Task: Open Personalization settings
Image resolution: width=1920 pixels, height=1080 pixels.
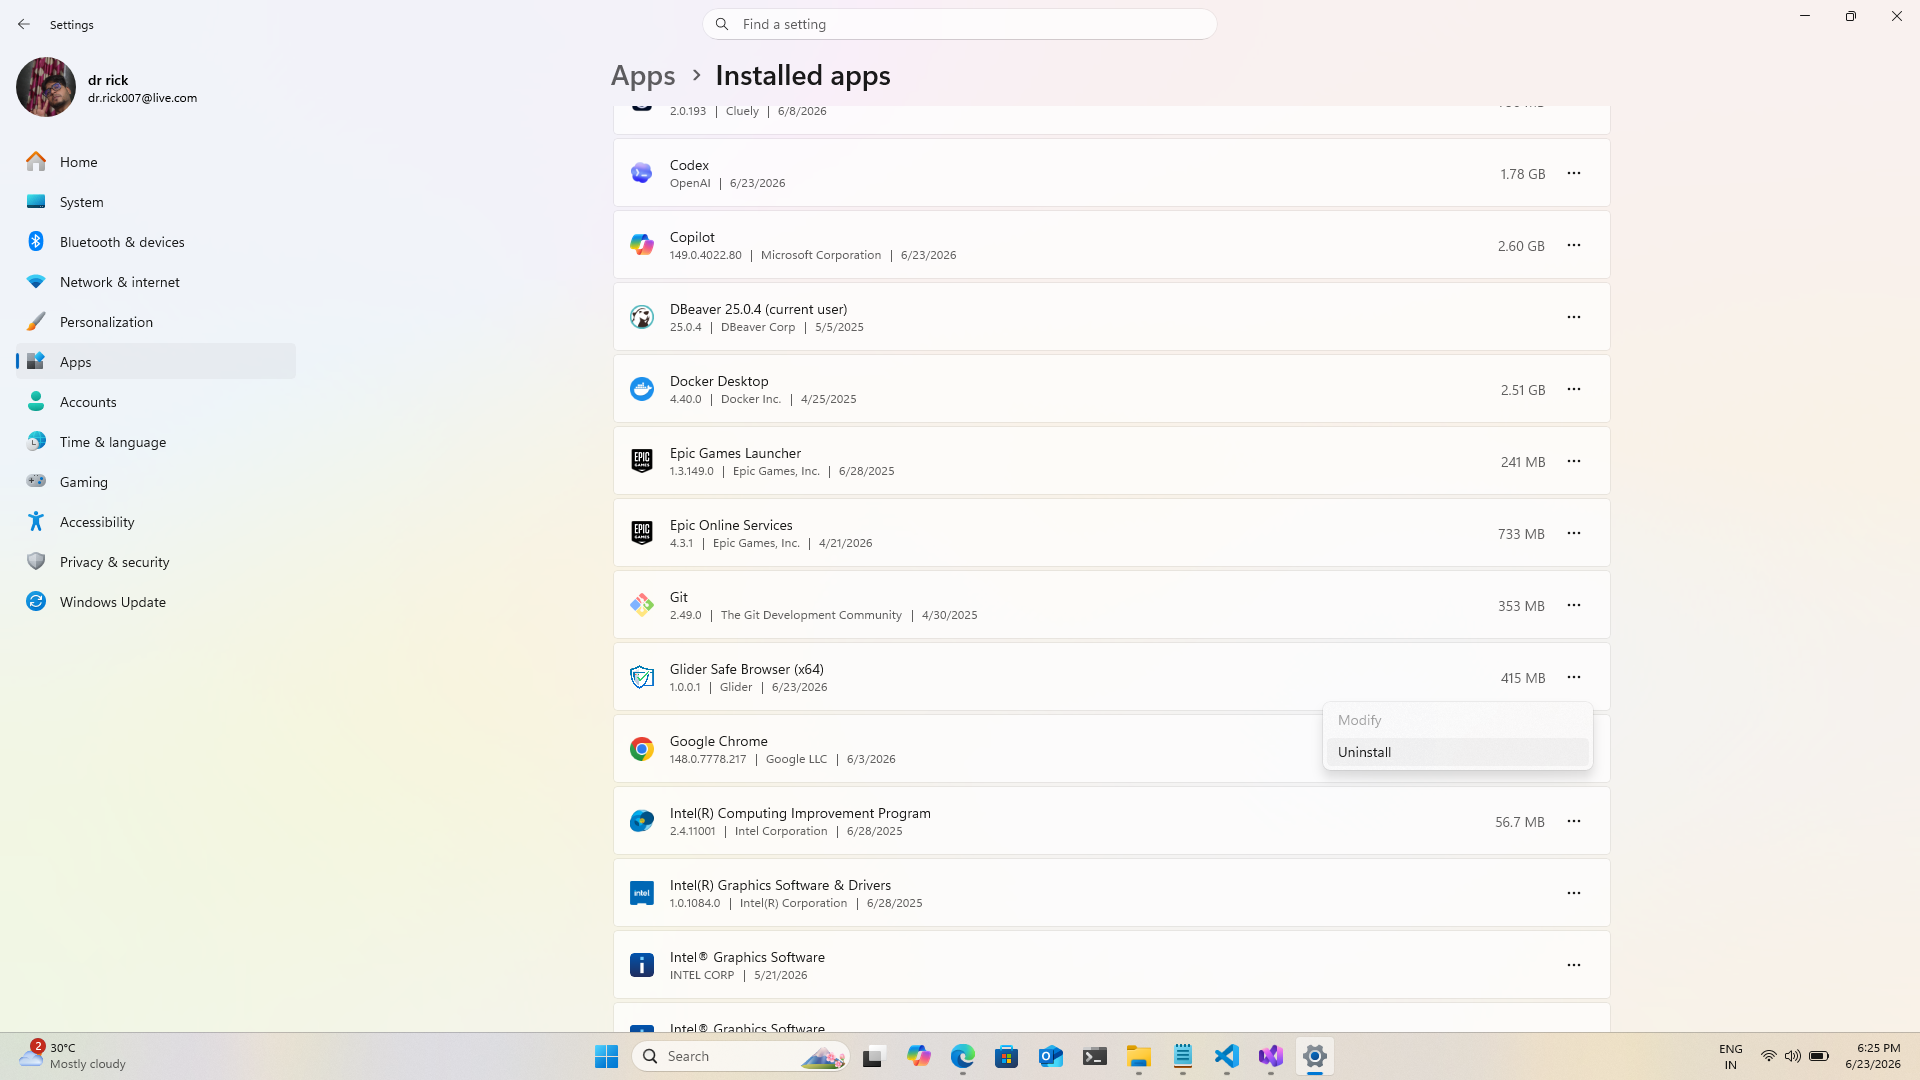Action: pyautogui.click(x=156, y=321)
